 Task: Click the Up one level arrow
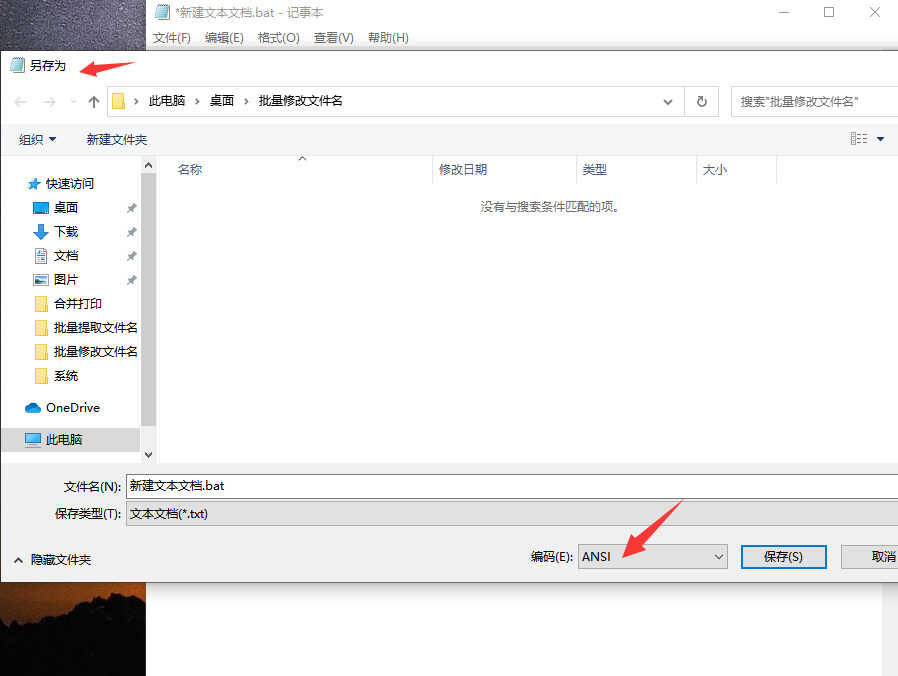click(x=94, y=101)
